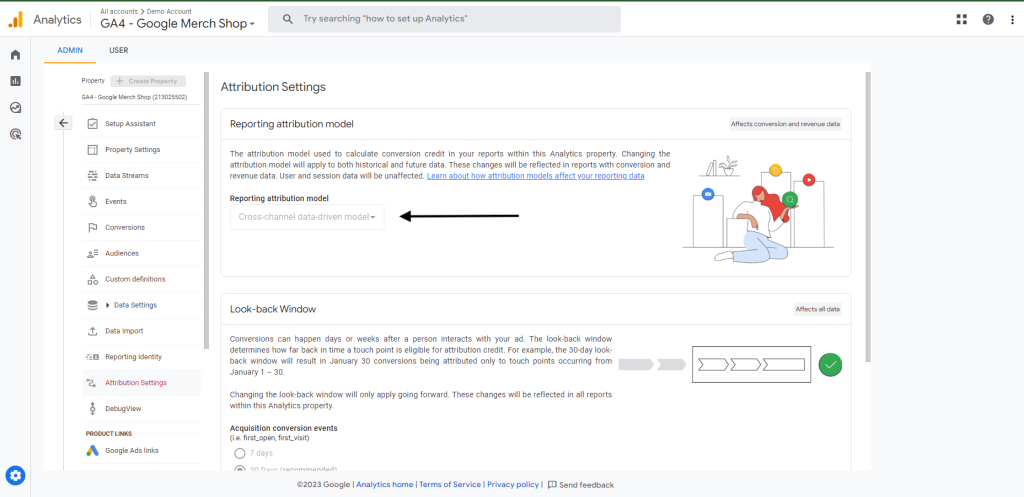Click the page's right scrollbar
Viewport: 1024px width, 497px height.
(868, 216)
